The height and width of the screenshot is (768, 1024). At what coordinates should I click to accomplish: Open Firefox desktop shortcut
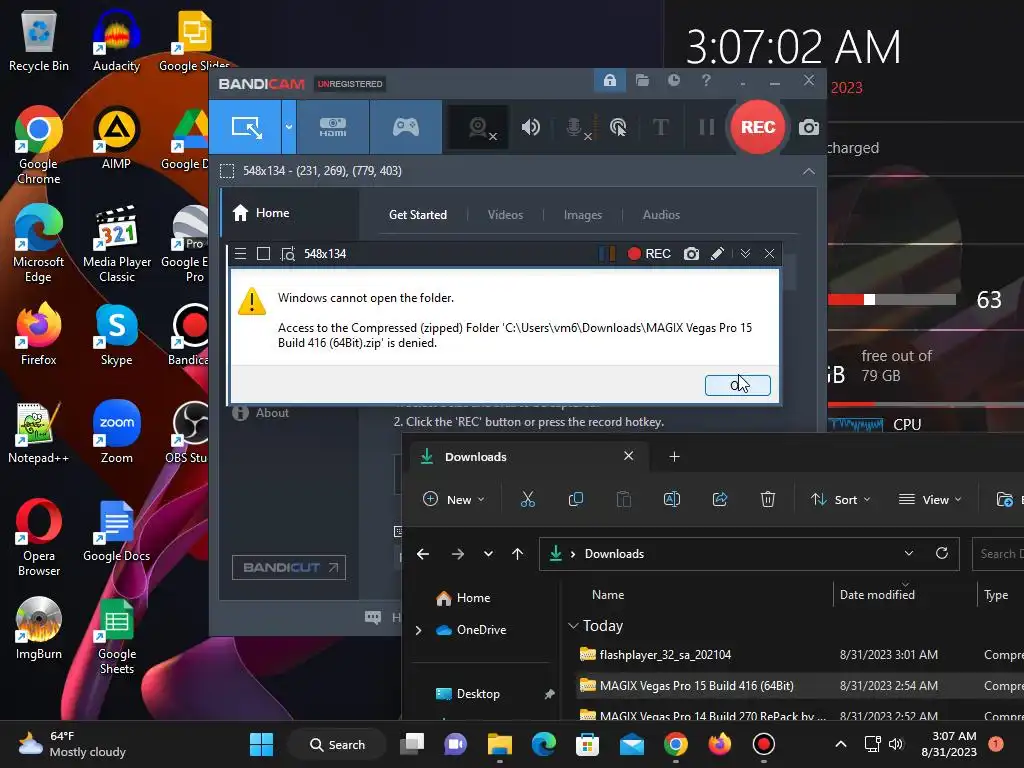[39, 334]
